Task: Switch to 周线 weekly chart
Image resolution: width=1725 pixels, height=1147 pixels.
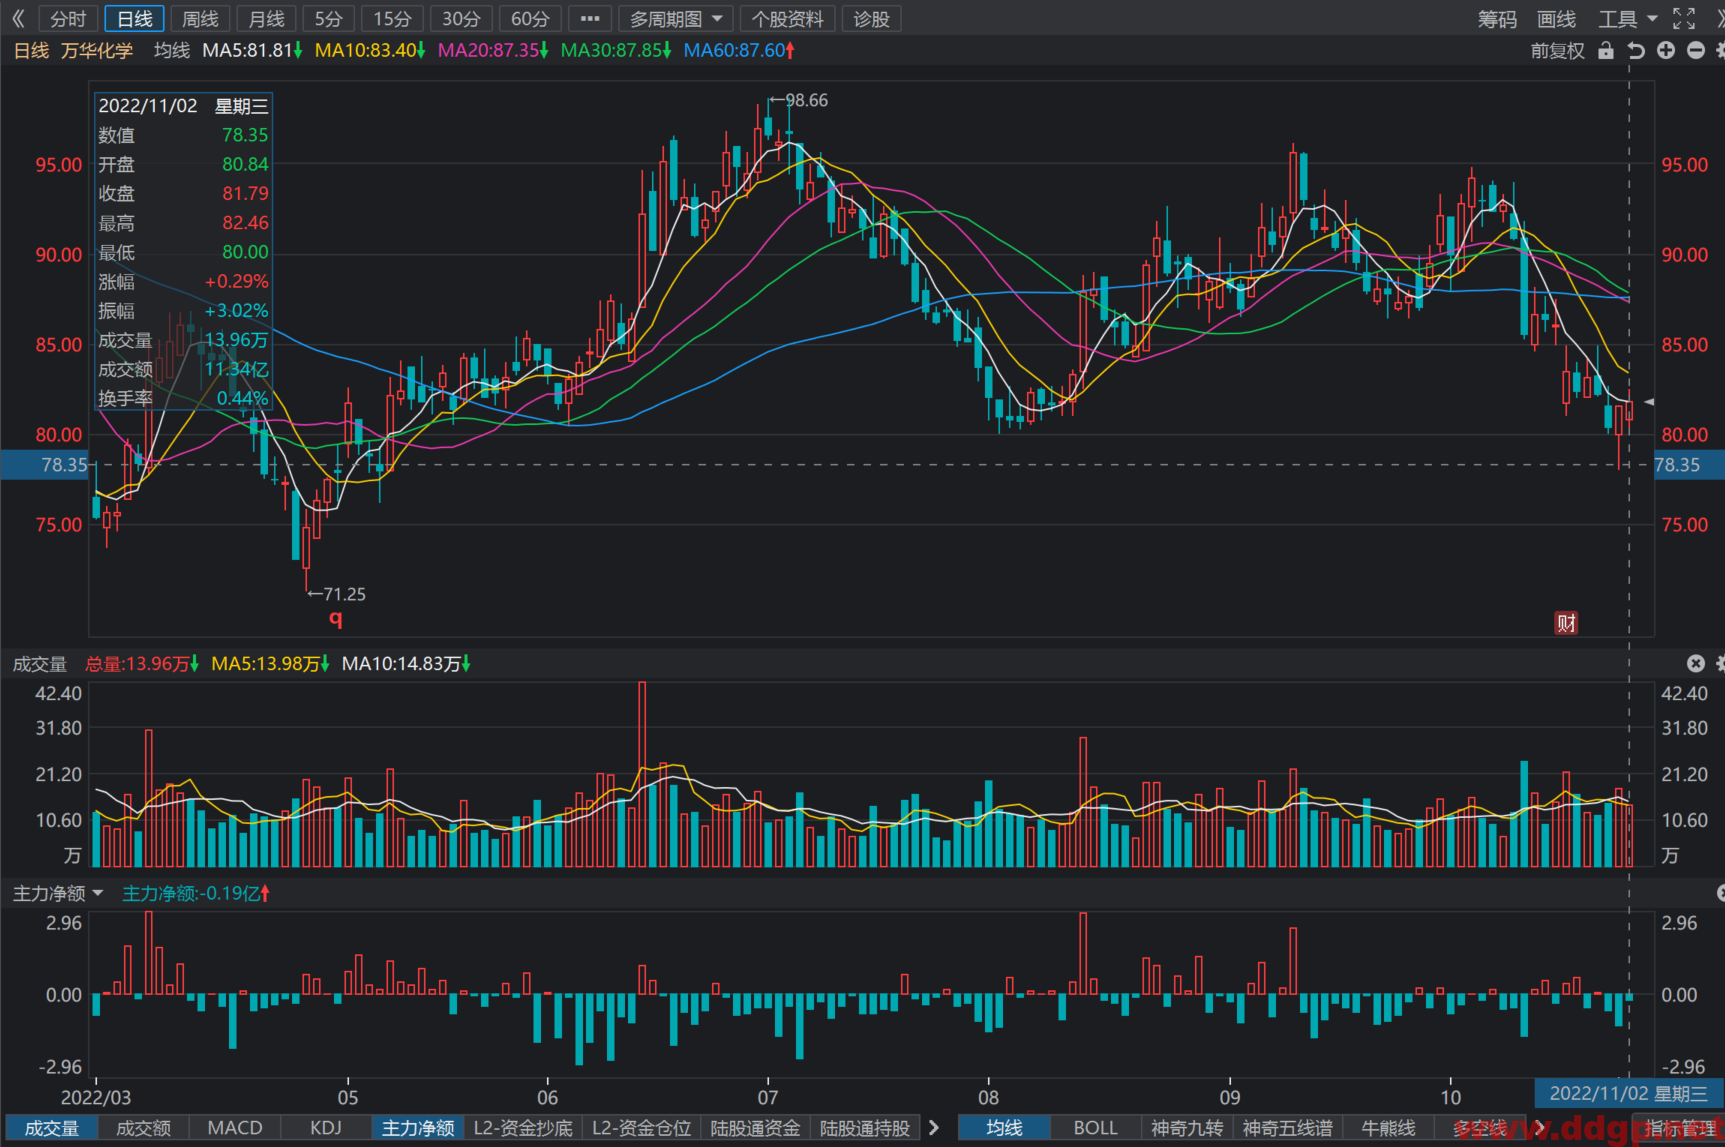Action: click(201, 19)
